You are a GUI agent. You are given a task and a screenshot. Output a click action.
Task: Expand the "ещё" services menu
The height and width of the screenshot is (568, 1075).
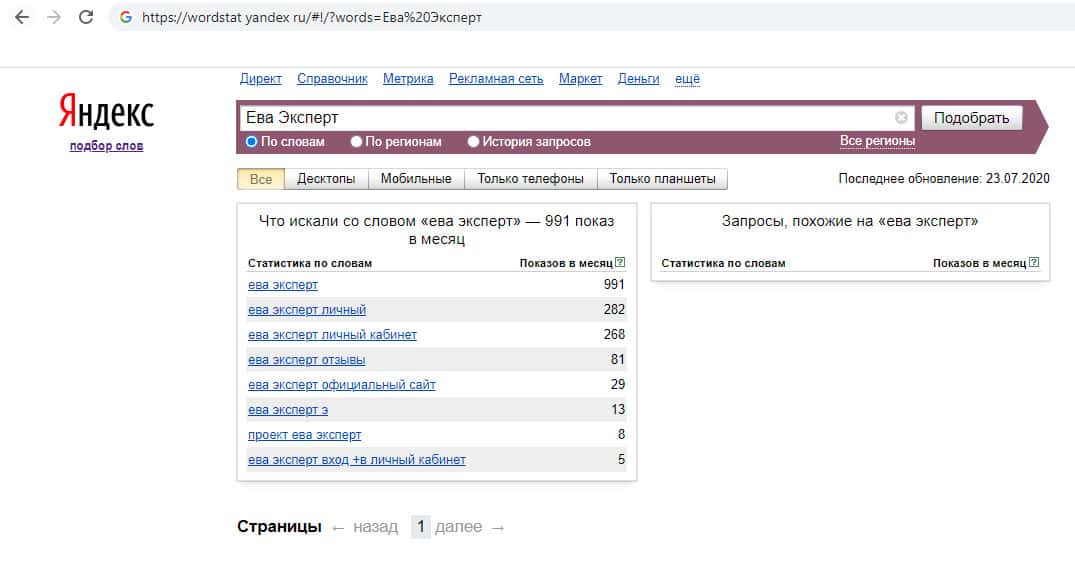coord(687,79)
